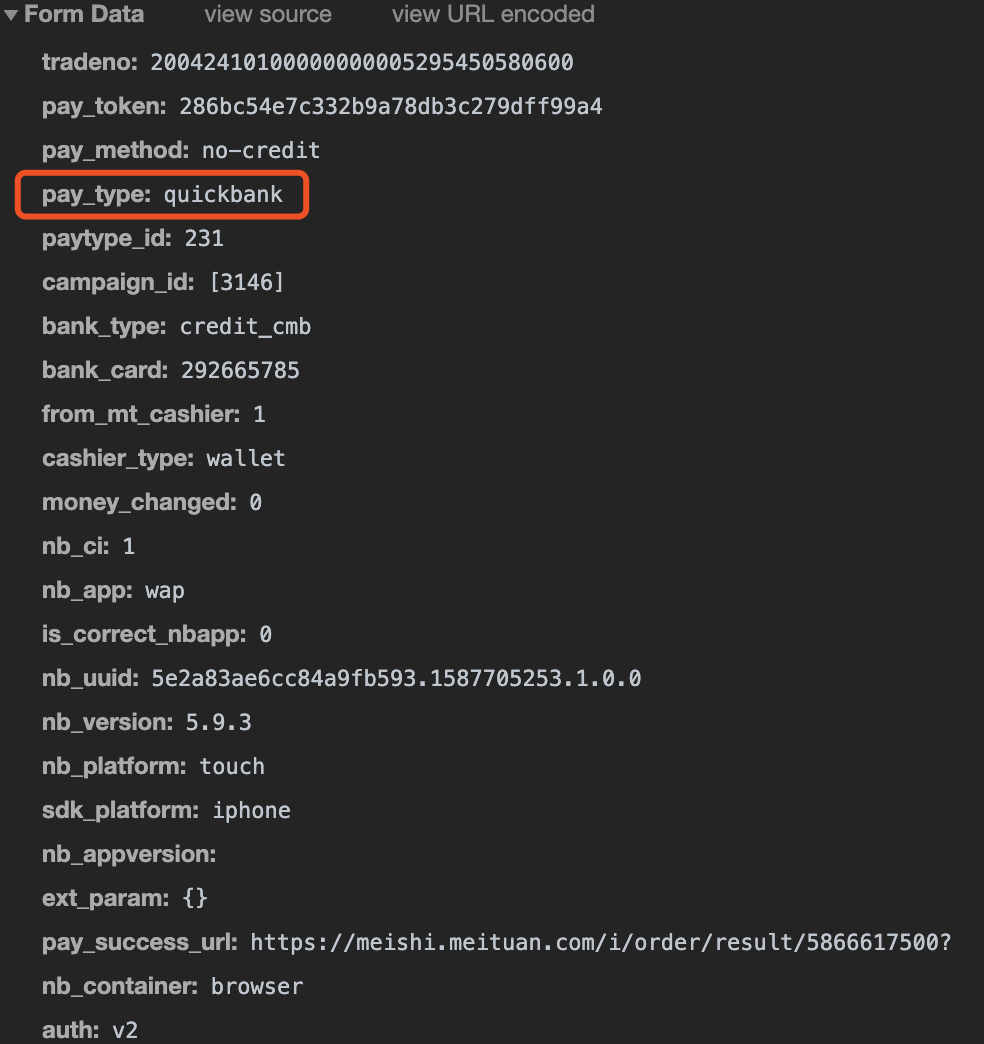Select the cashier_type wallet row
This screenshot has height=1044, width=984.
164,458
